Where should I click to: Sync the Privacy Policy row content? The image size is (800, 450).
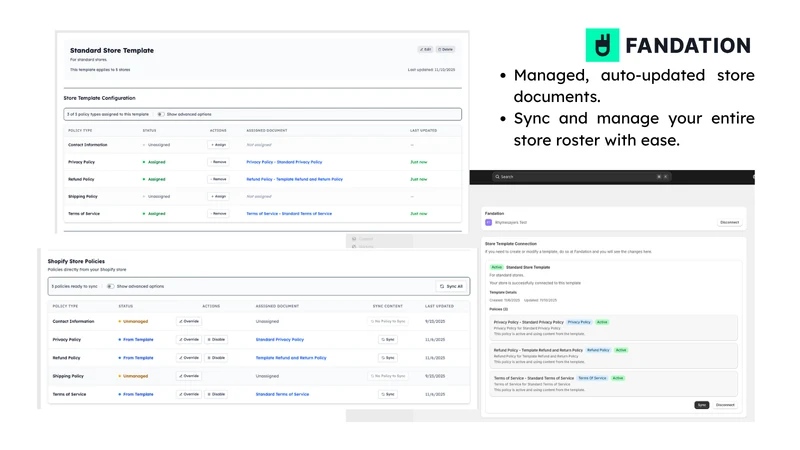(388, 339)
